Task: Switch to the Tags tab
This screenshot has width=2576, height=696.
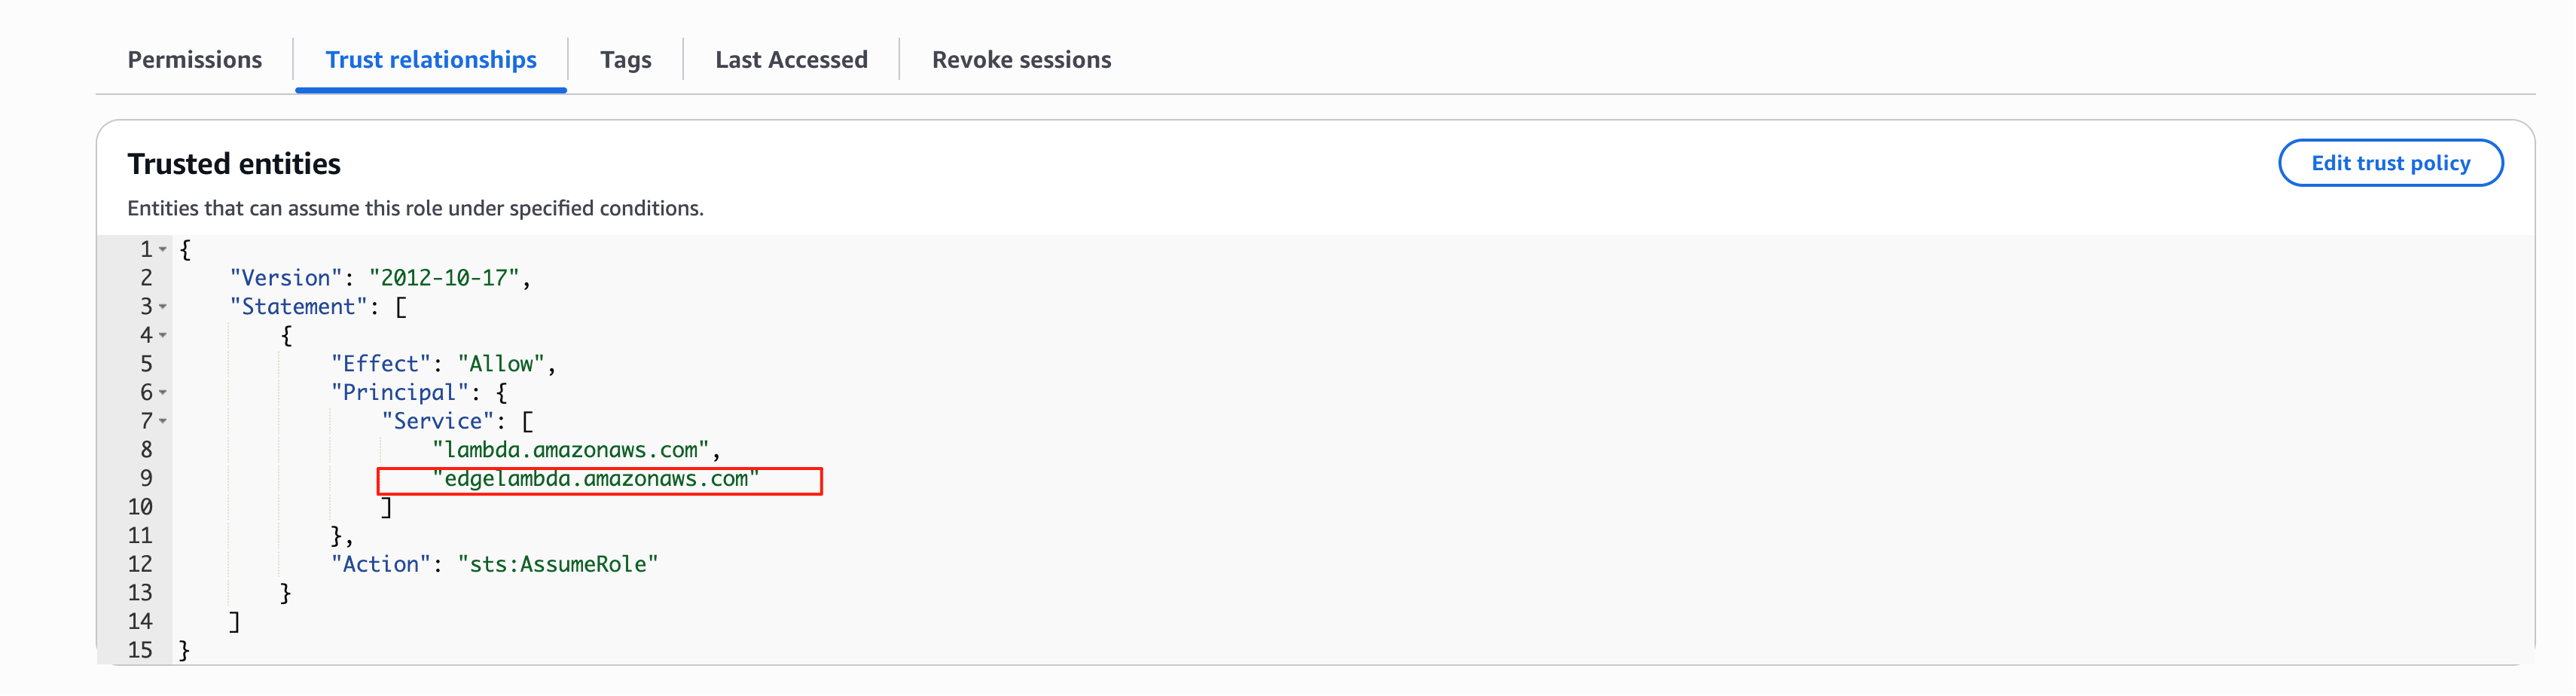Action: coord(625,60)
